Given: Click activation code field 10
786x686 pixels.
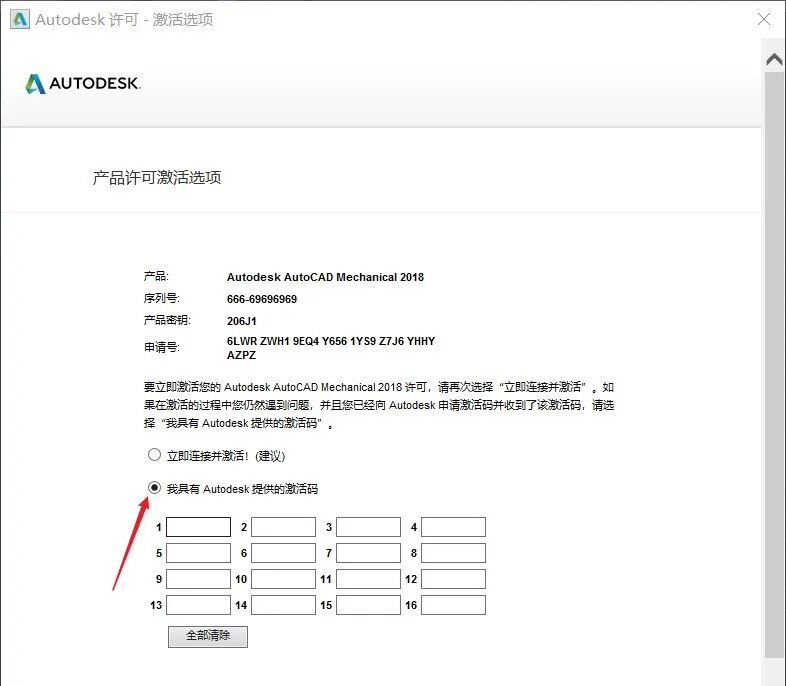Looking at the screenshot, I should [x=283, y=579].
